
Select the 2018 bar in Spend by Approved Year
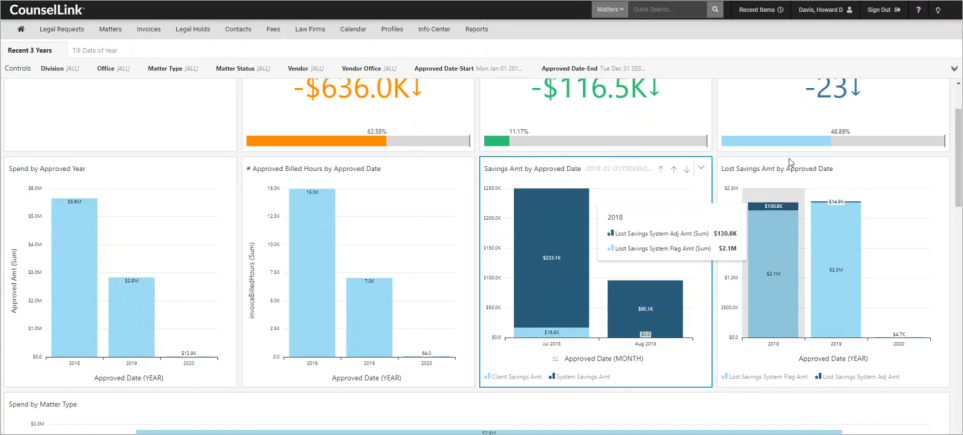click(x=74, y=277)
